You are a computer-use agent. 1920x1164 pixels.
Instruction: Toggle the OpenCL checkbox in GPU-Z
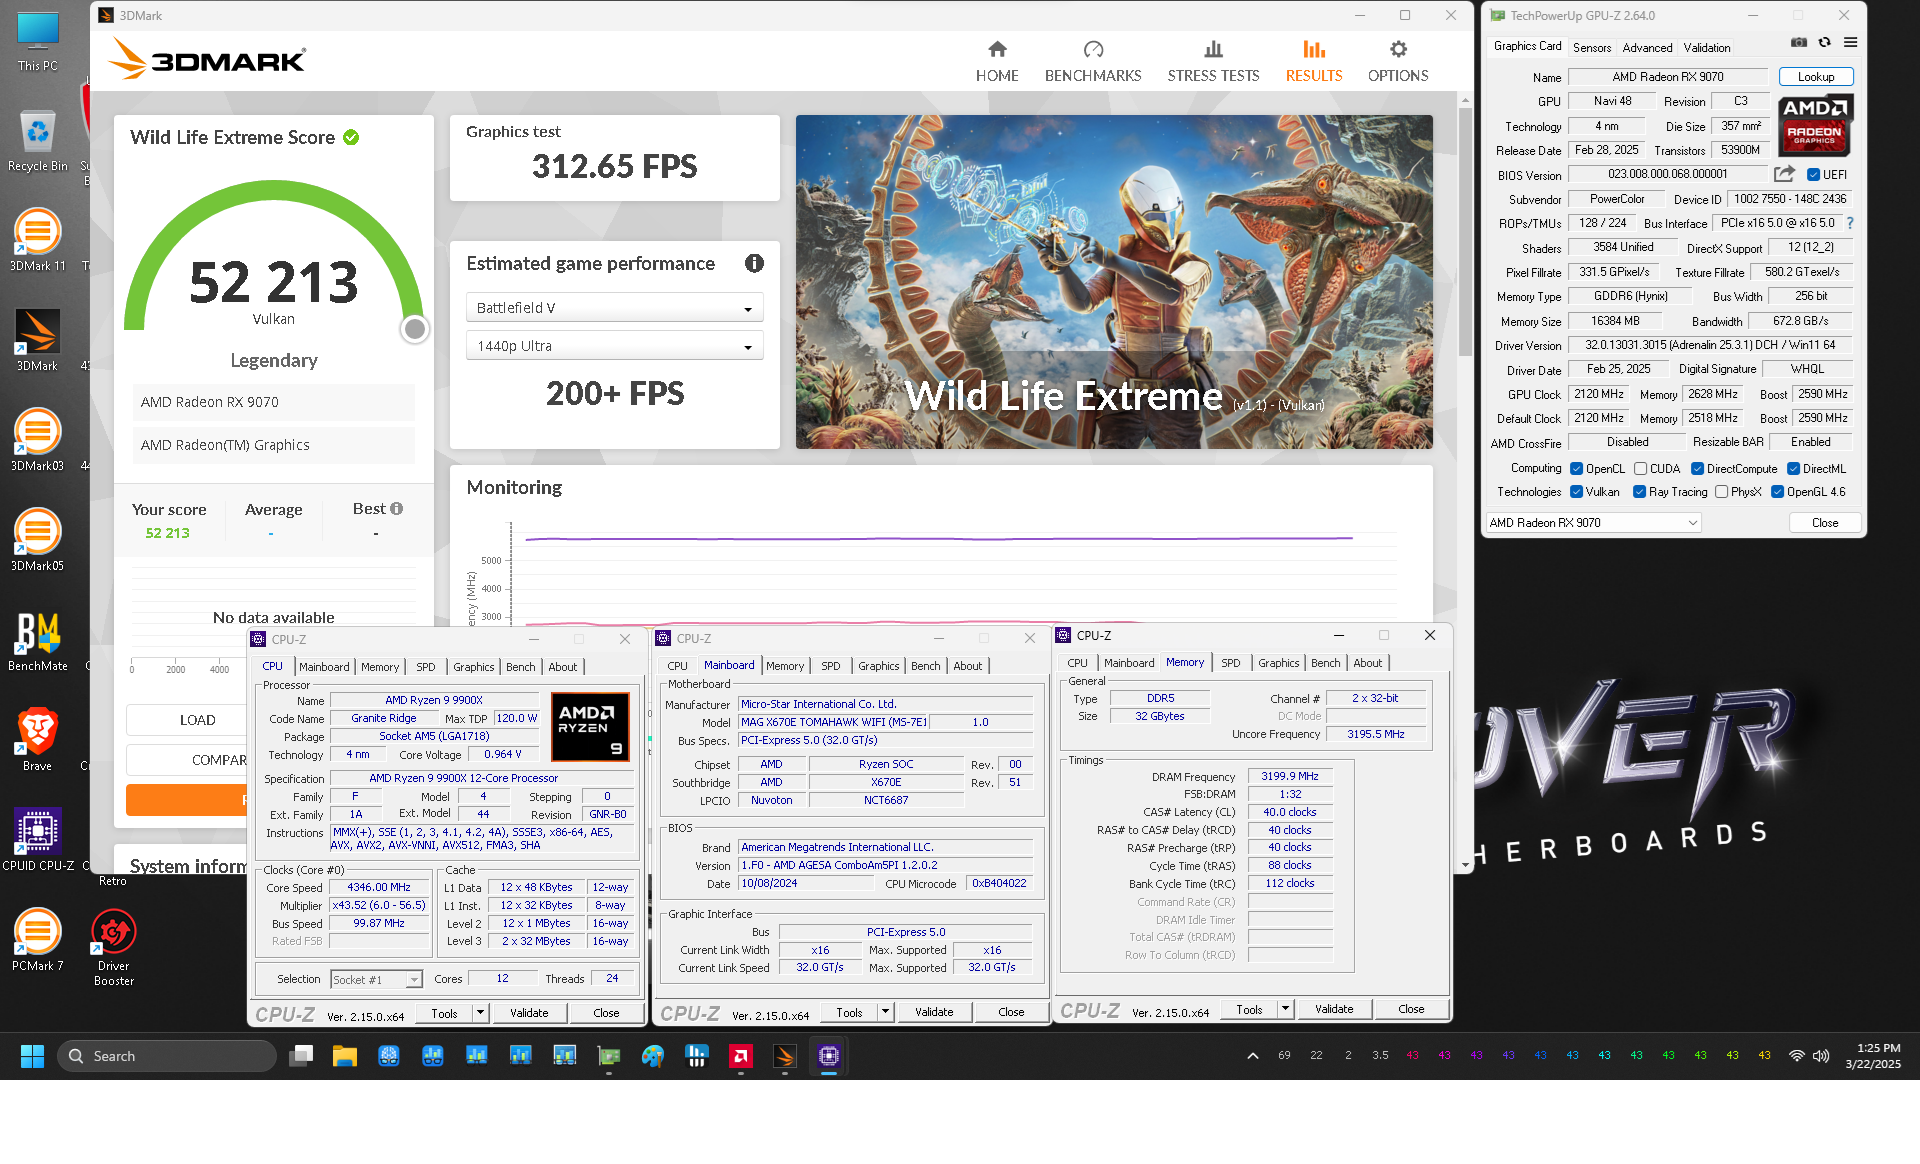tap(1577, 469)
